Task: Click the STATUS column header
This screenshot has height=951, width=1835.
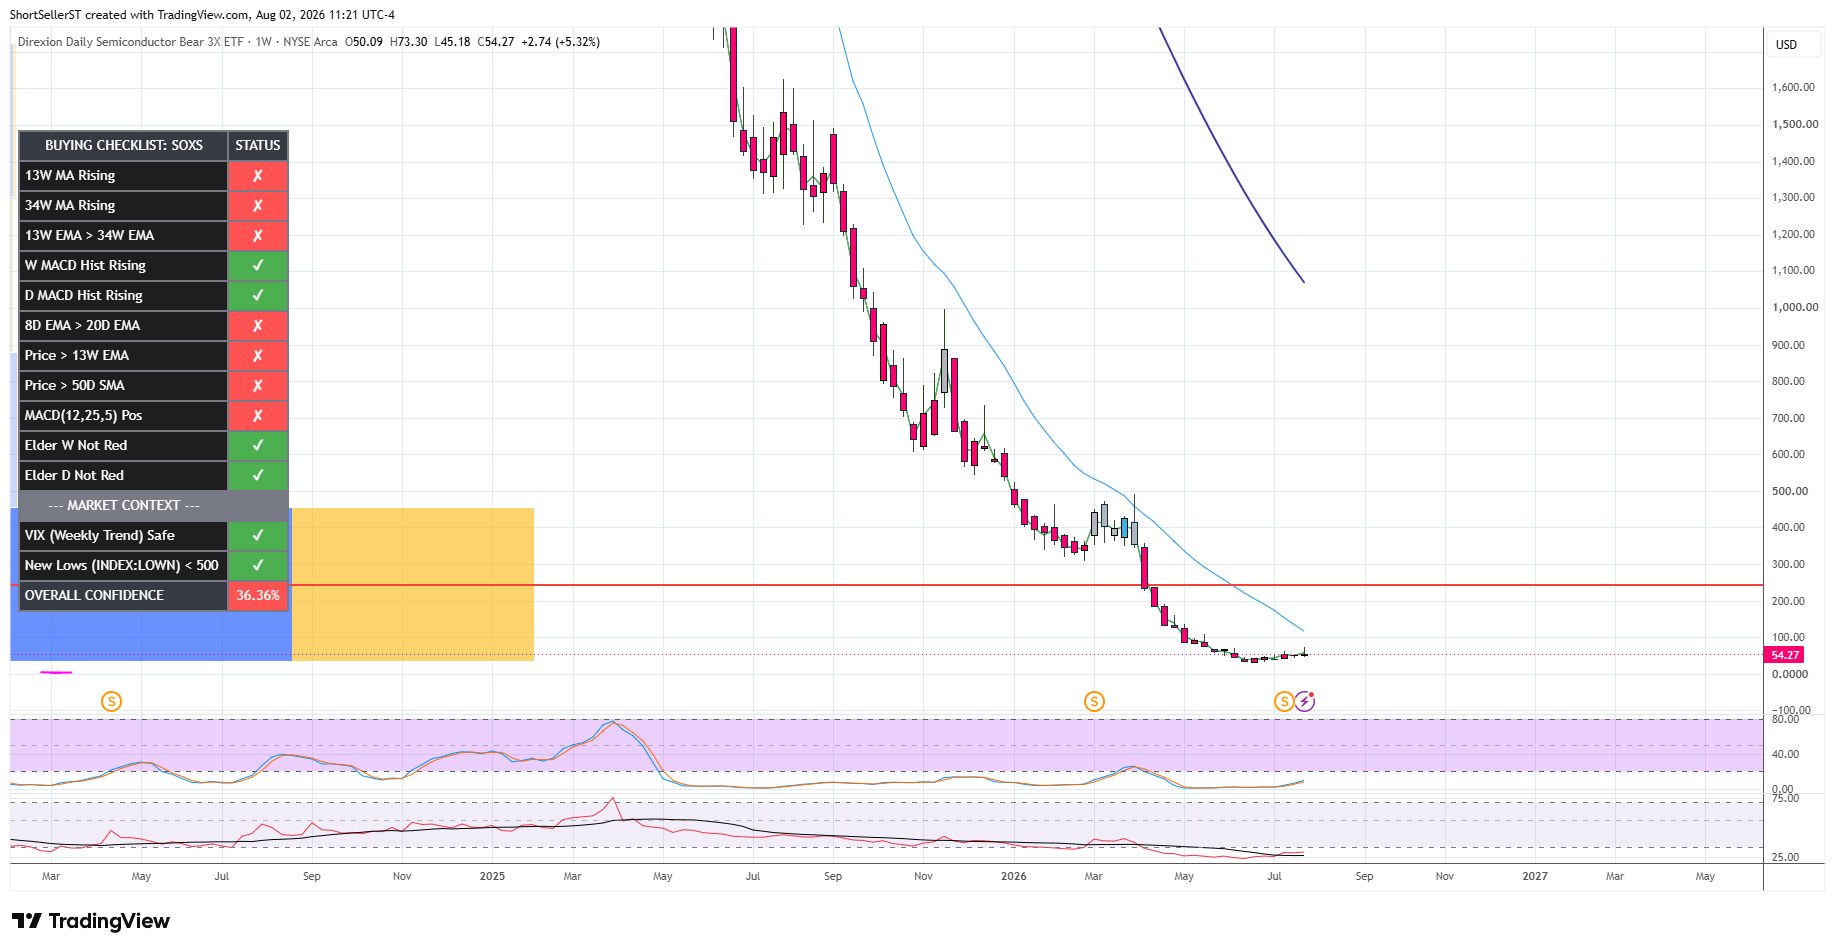Action: (258, 145)
